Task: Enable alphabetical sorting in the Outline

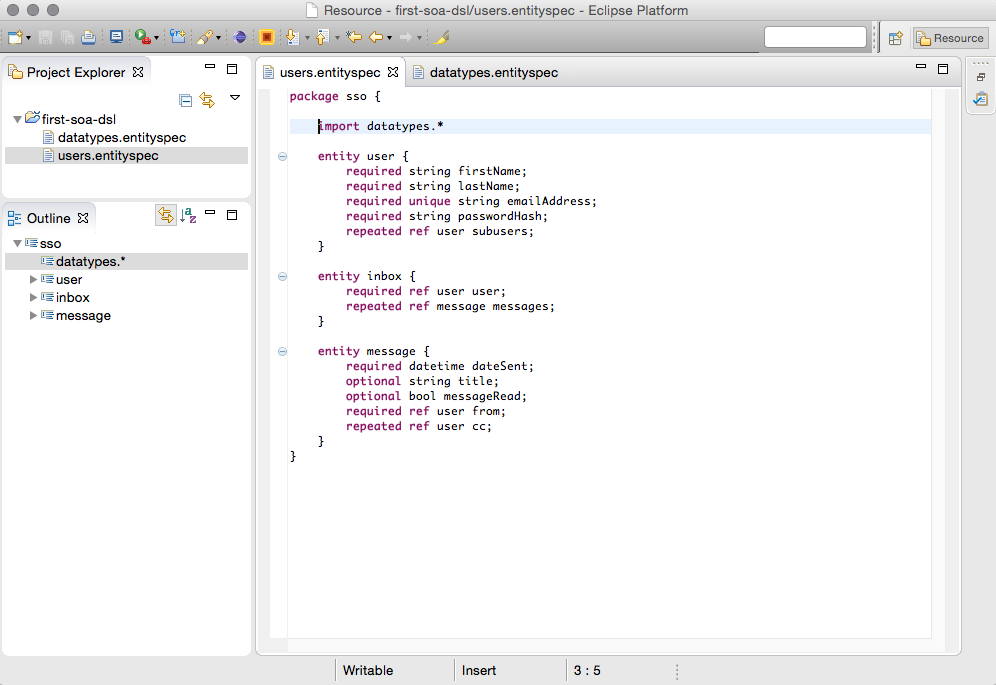Action: tap(190, 214)
